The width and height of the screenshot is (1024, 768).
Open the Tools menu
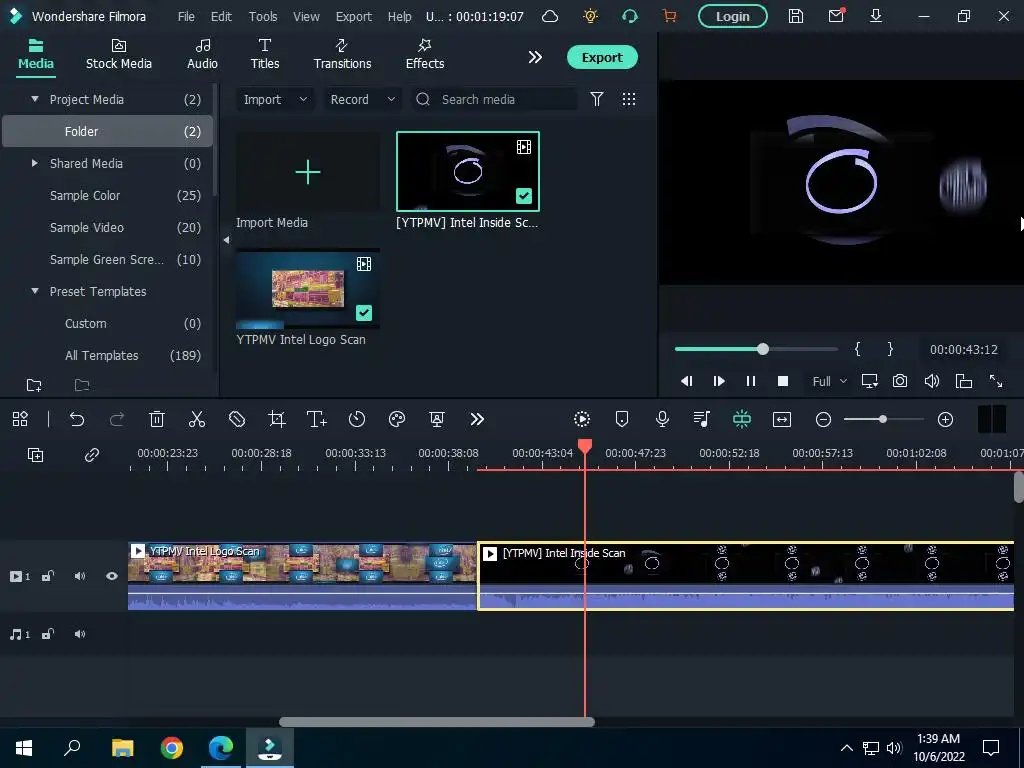[x=263, y=16]
